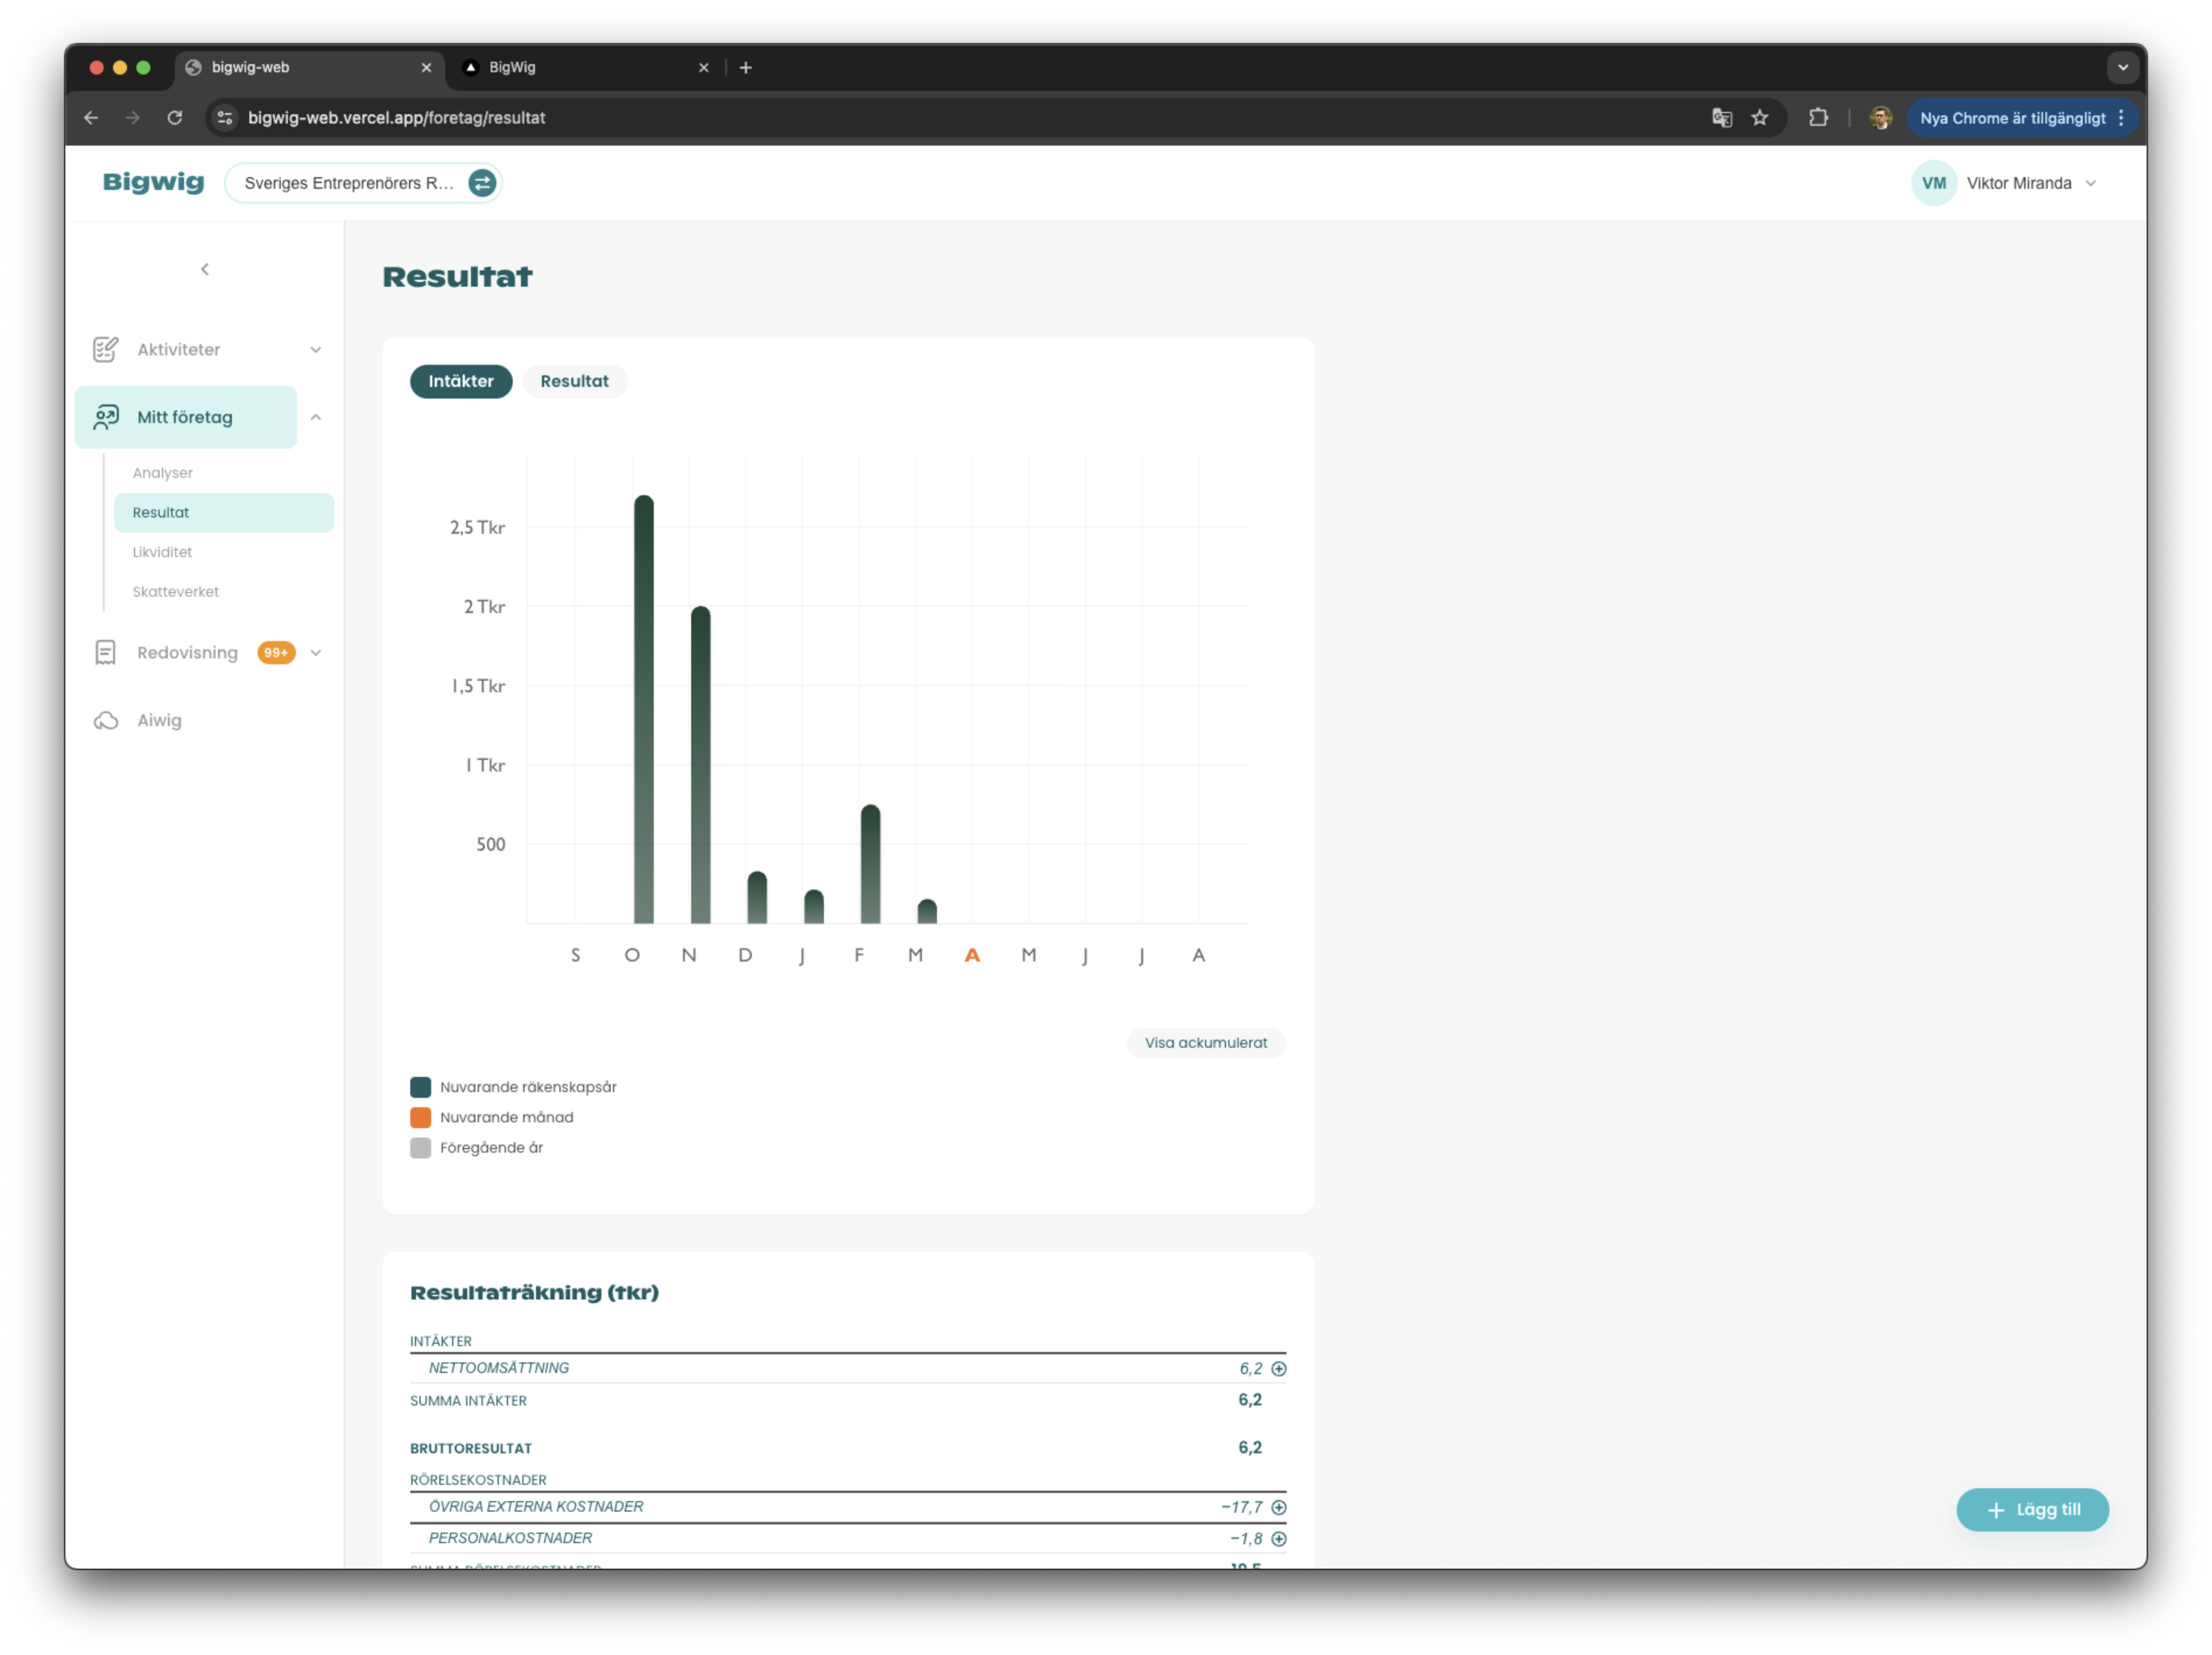Switch to the Resultat tab
Viewport: 2212px width, 1655px height.
[574, 381]
